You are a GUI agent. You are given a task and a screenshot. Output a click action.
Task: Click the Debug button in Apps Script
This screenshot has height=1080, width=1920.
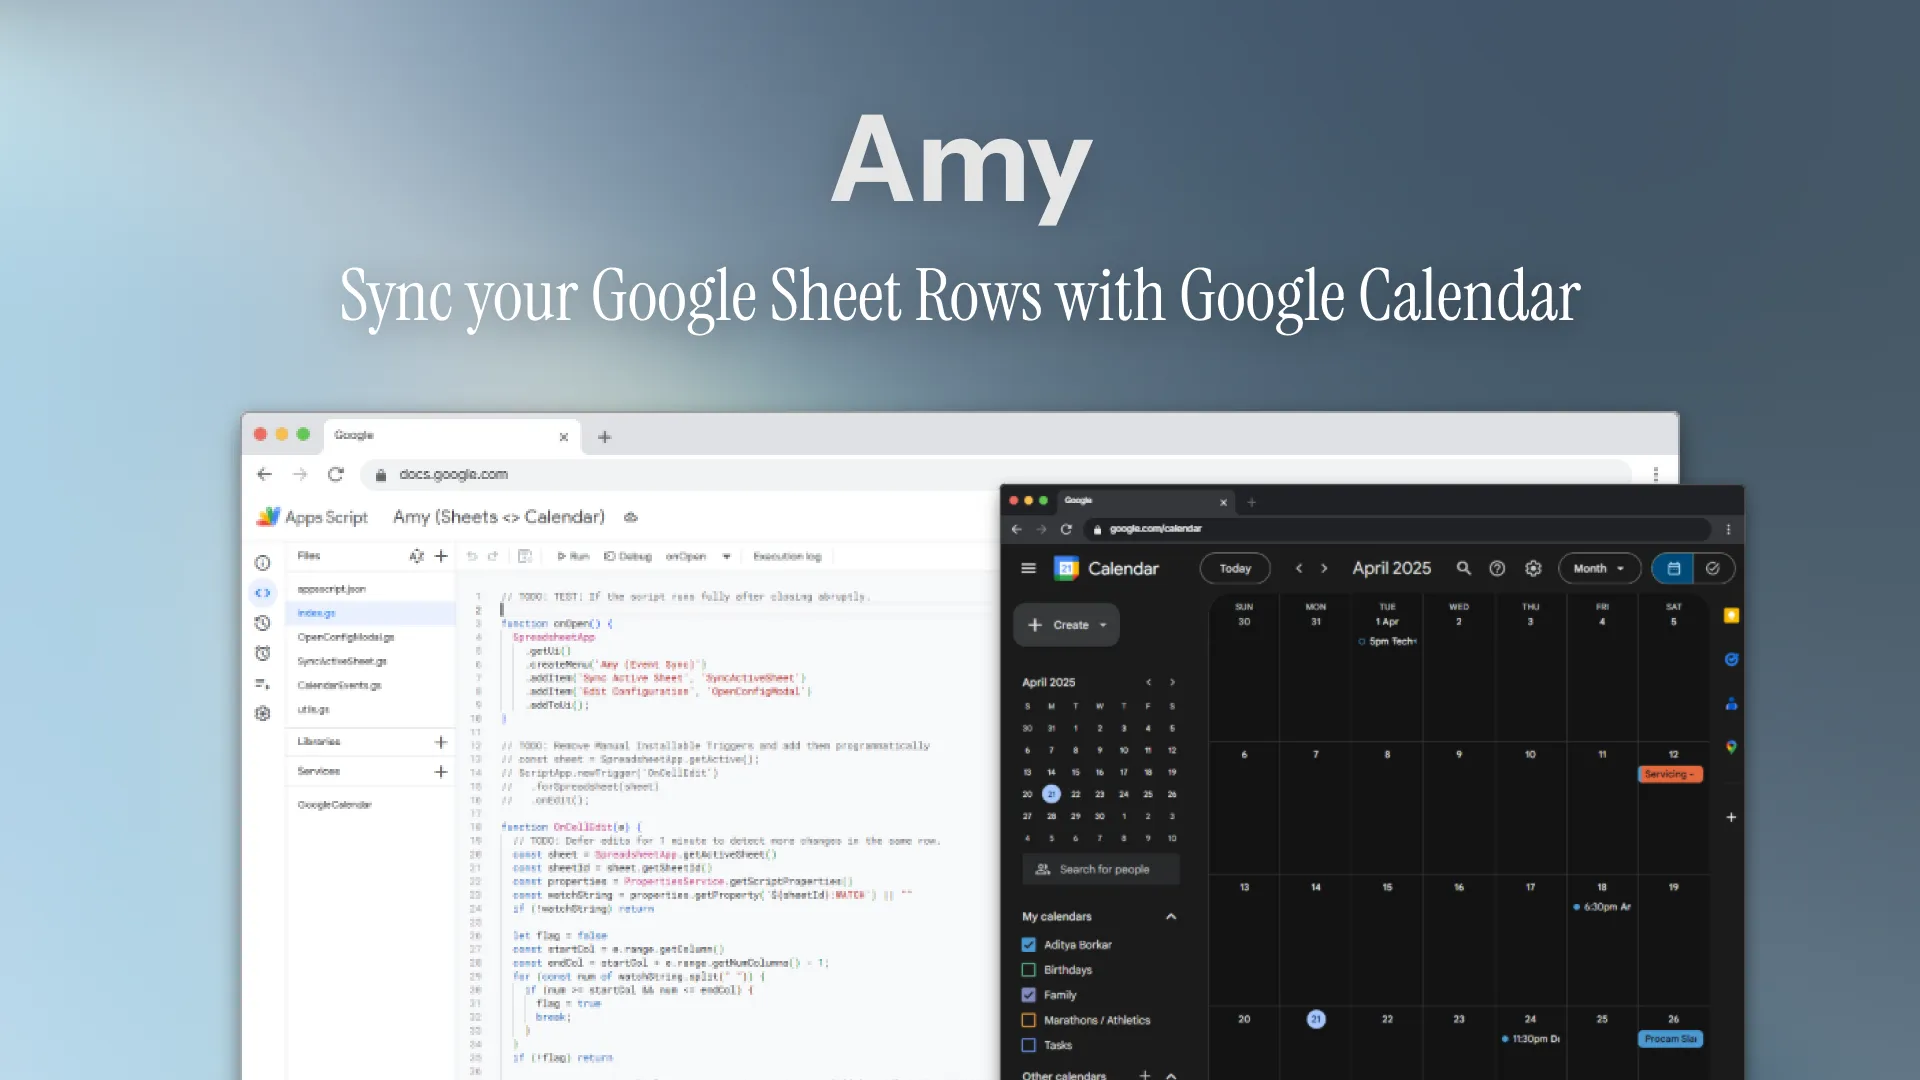tap(628, 556)
